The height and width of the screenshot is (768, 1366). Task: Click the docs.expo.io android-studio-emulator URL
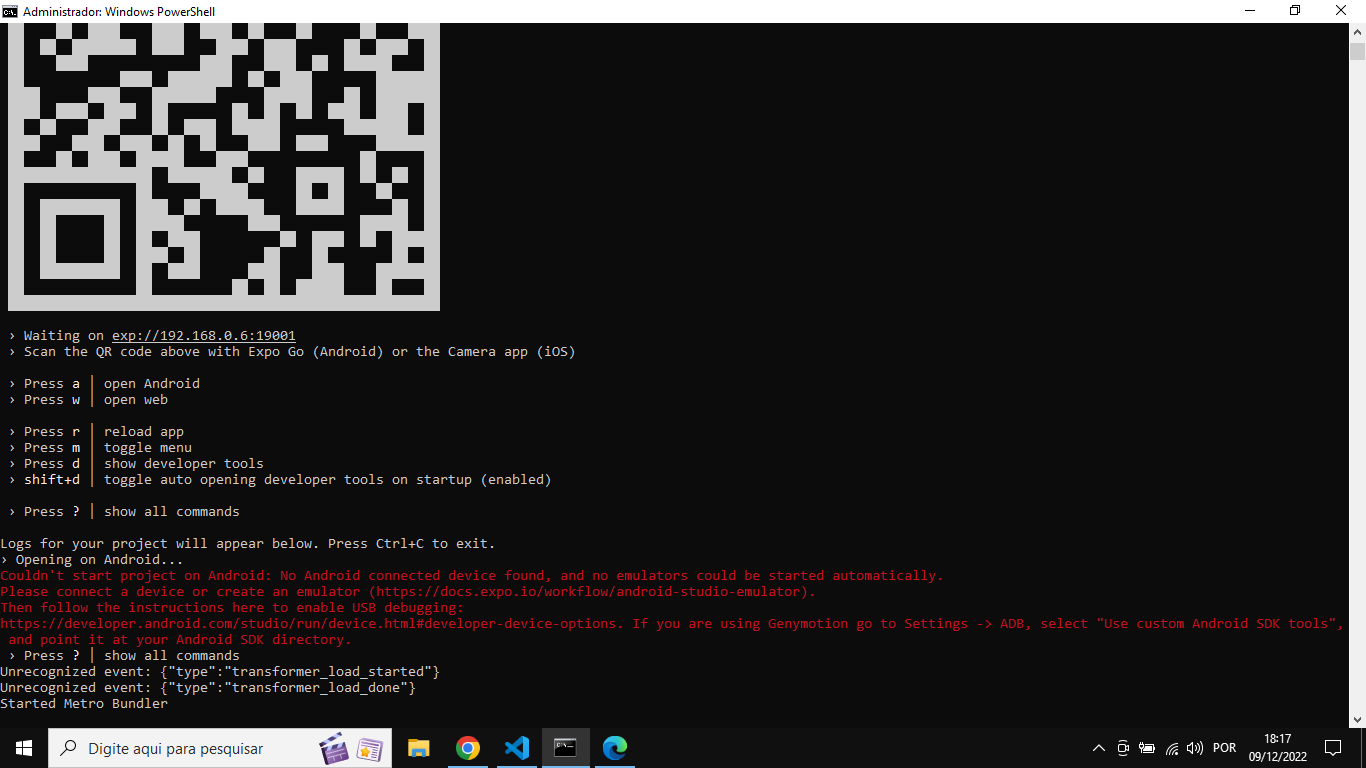(588, 592)
